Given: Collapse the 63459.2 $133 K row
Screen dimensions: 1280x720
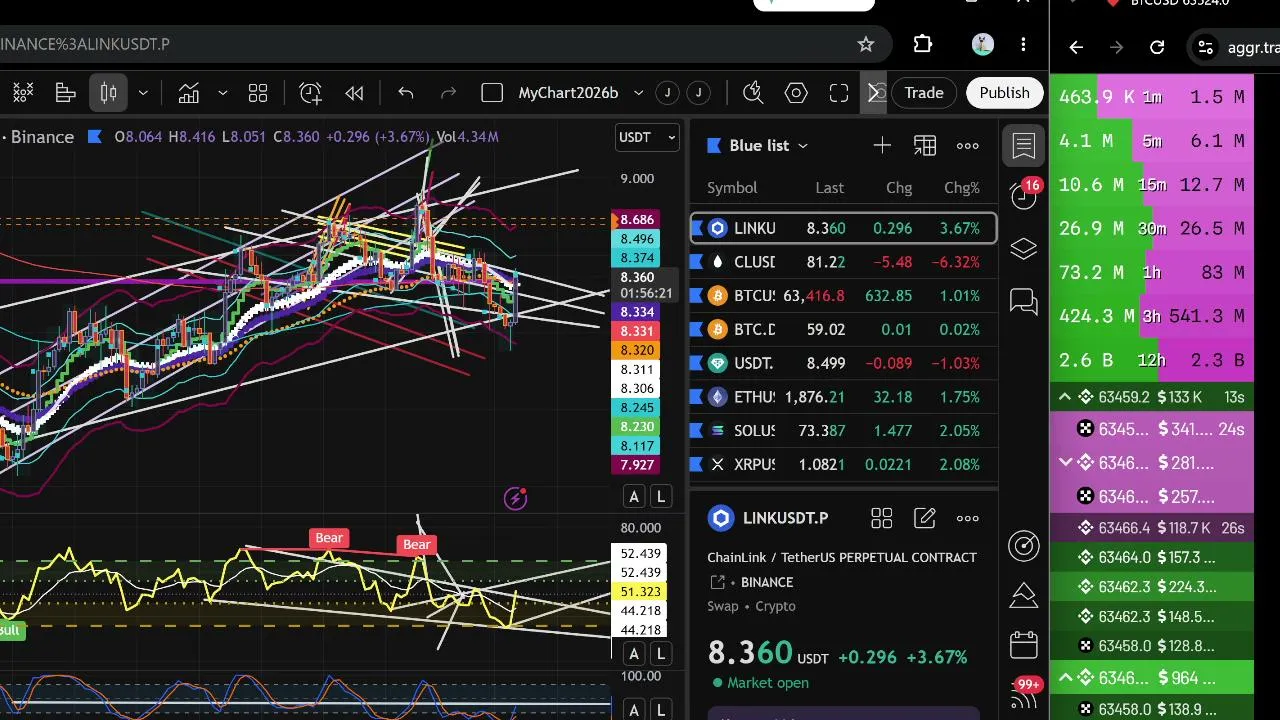Looking at the screenshot, I should 1066,397.
